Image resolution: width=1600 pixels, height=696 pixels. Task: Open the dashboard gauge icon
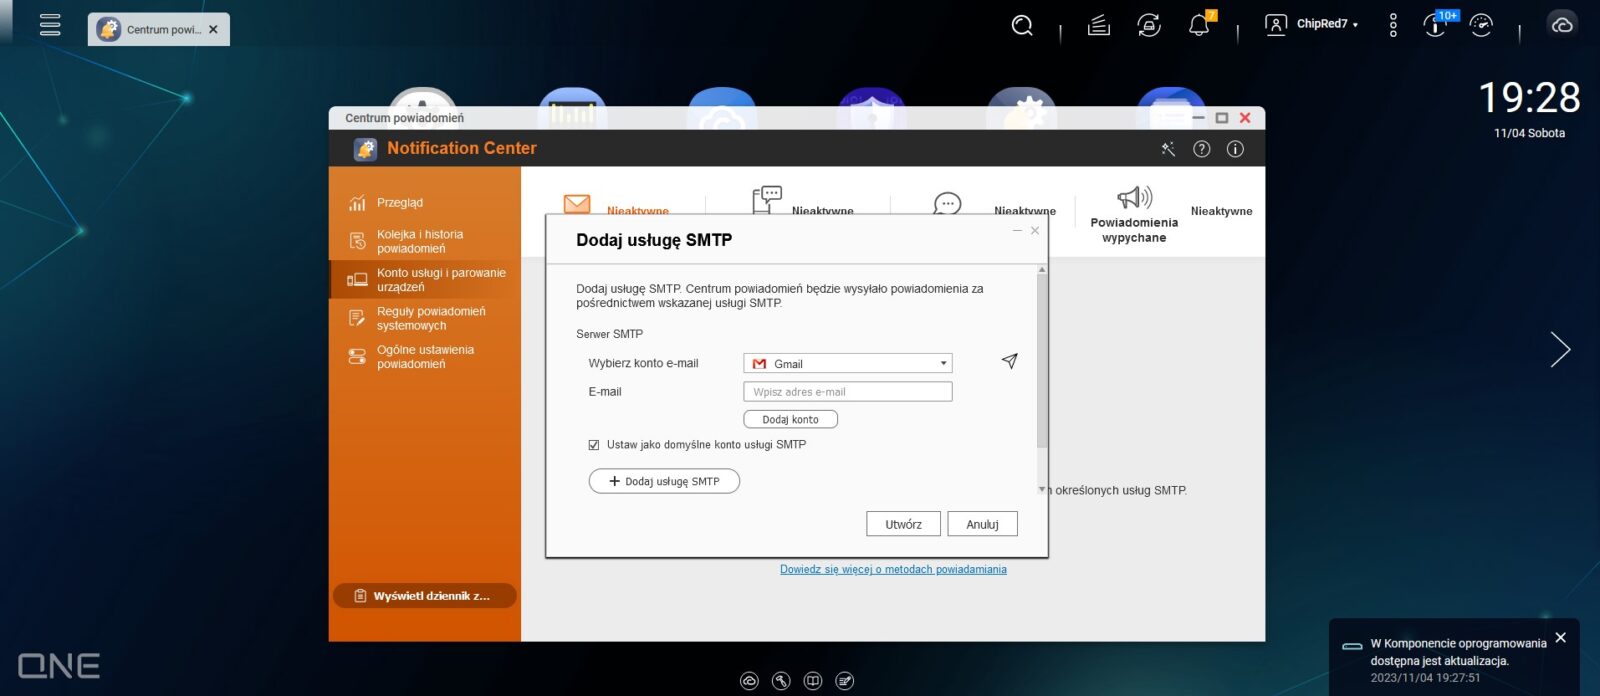1481,25
